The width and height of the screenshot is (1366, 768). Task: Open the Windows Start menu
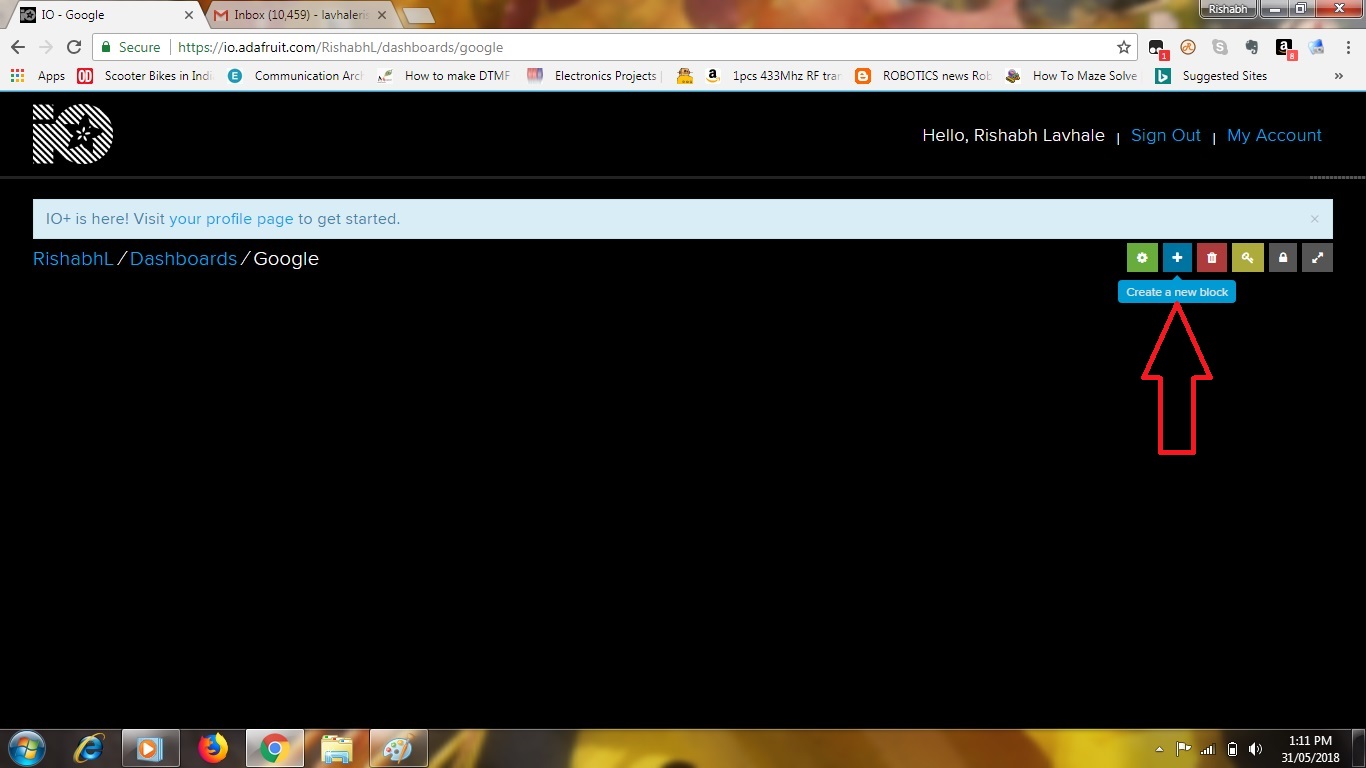(x=25, y=748)
